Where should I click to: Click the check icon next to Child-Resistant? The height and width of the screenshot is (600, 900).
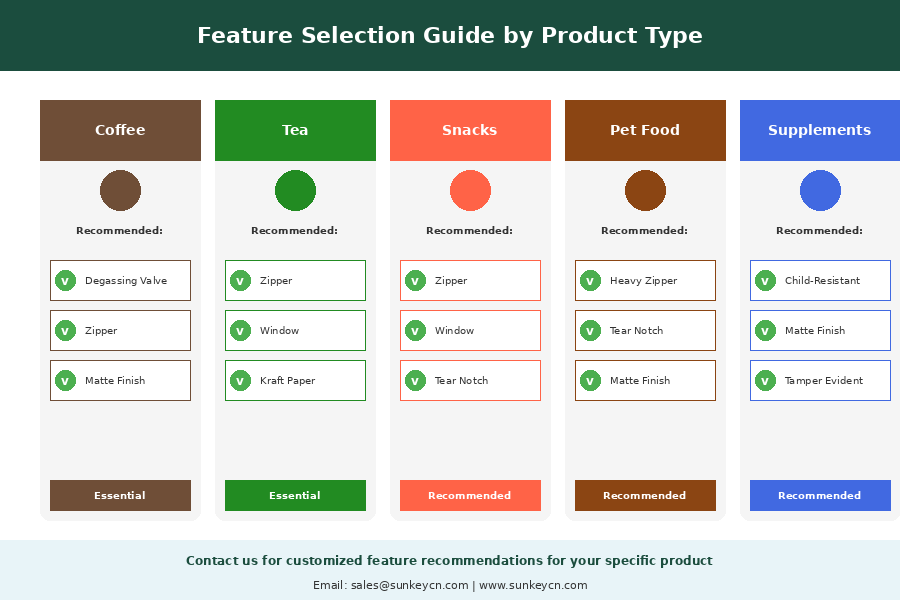[765, 281]
